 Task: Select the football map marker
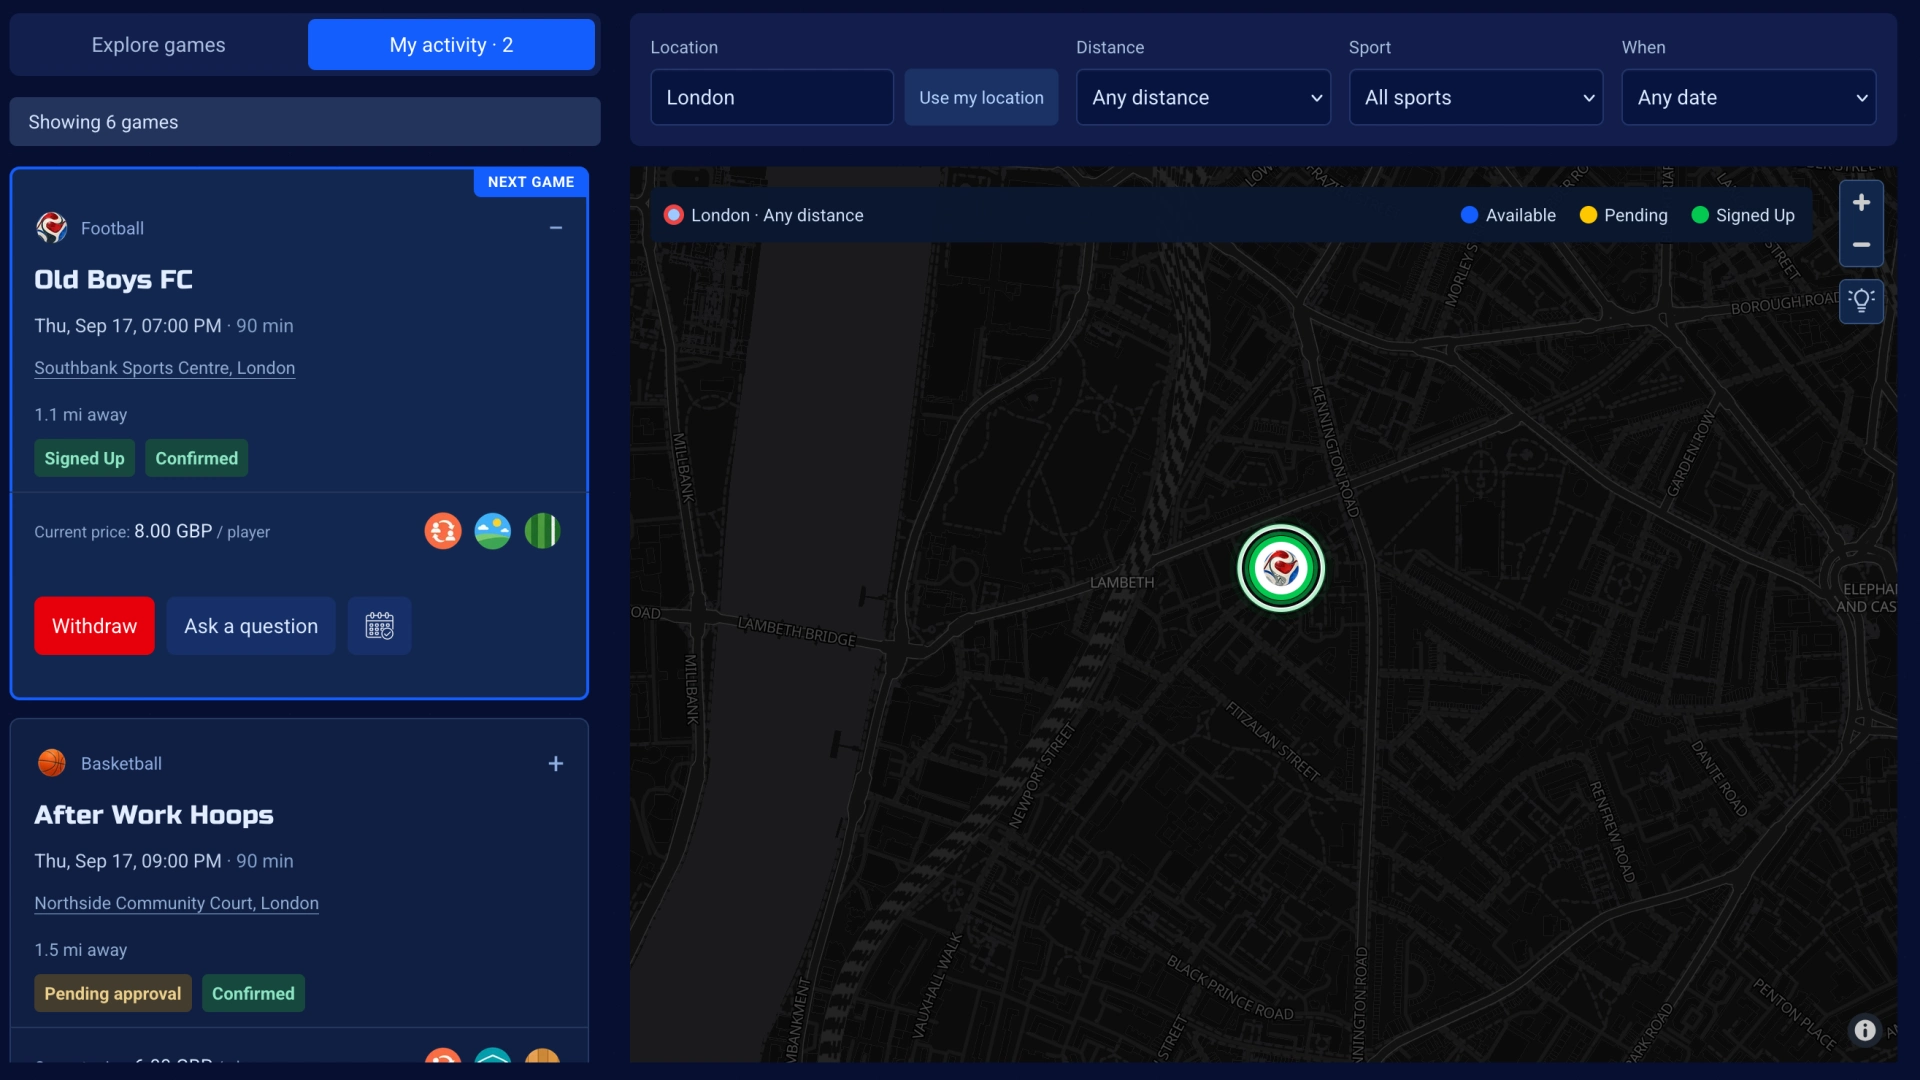point(1281,568)
